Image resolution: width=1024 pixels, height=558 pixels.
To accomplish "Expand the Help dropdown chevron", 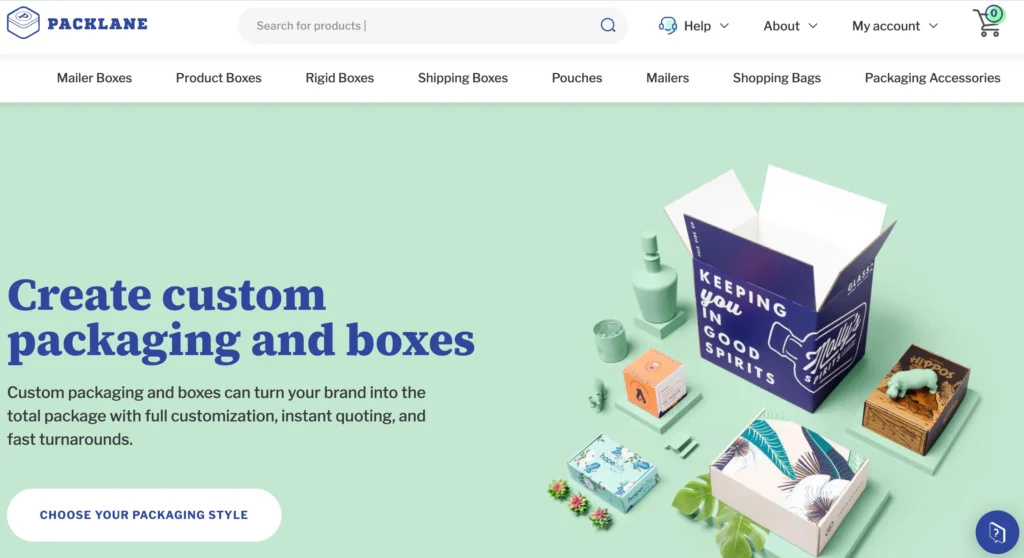I will point(724,26).
